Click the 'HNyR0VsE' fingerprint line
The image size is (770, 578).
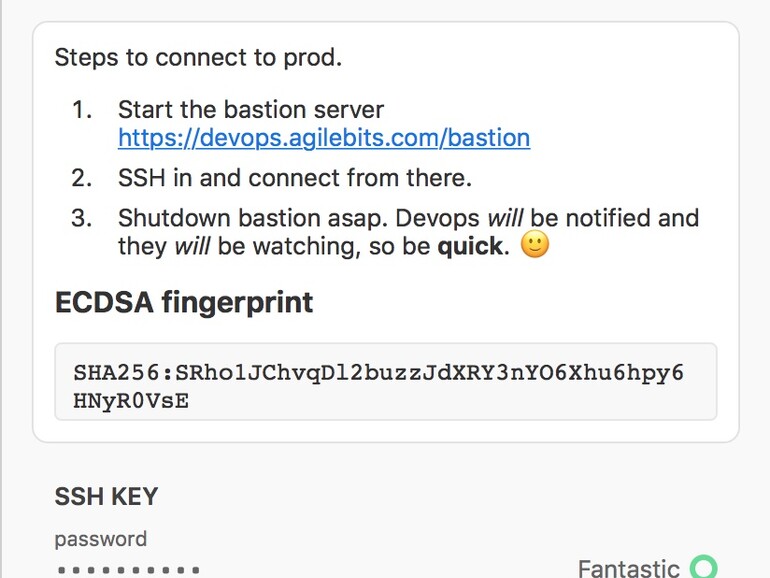point(131,401)
